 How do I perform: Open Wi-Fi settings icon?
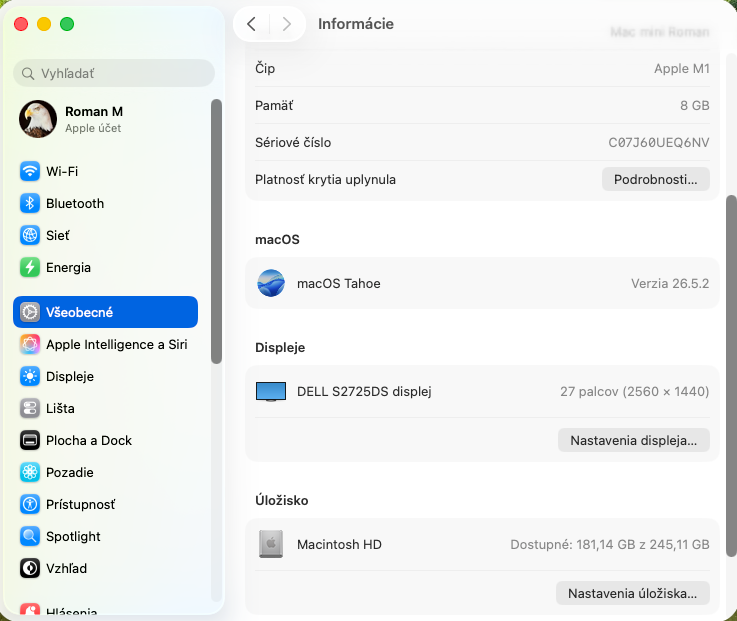click(x=30, y=171)
